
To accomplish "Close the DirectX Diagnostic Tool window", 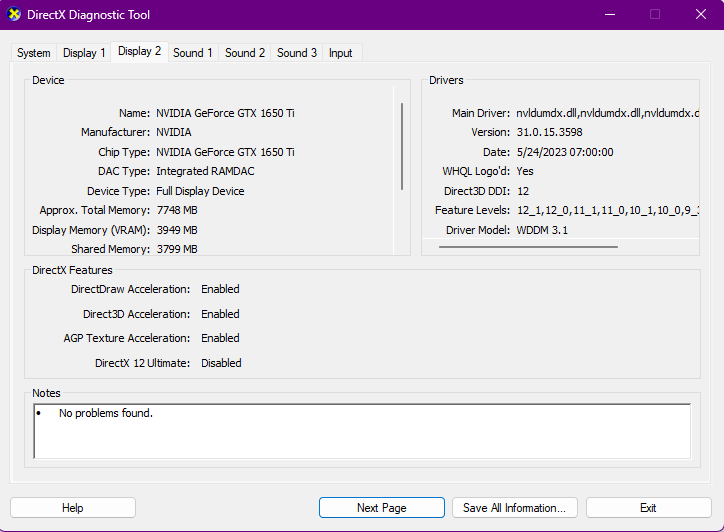I will coord(700,14).
